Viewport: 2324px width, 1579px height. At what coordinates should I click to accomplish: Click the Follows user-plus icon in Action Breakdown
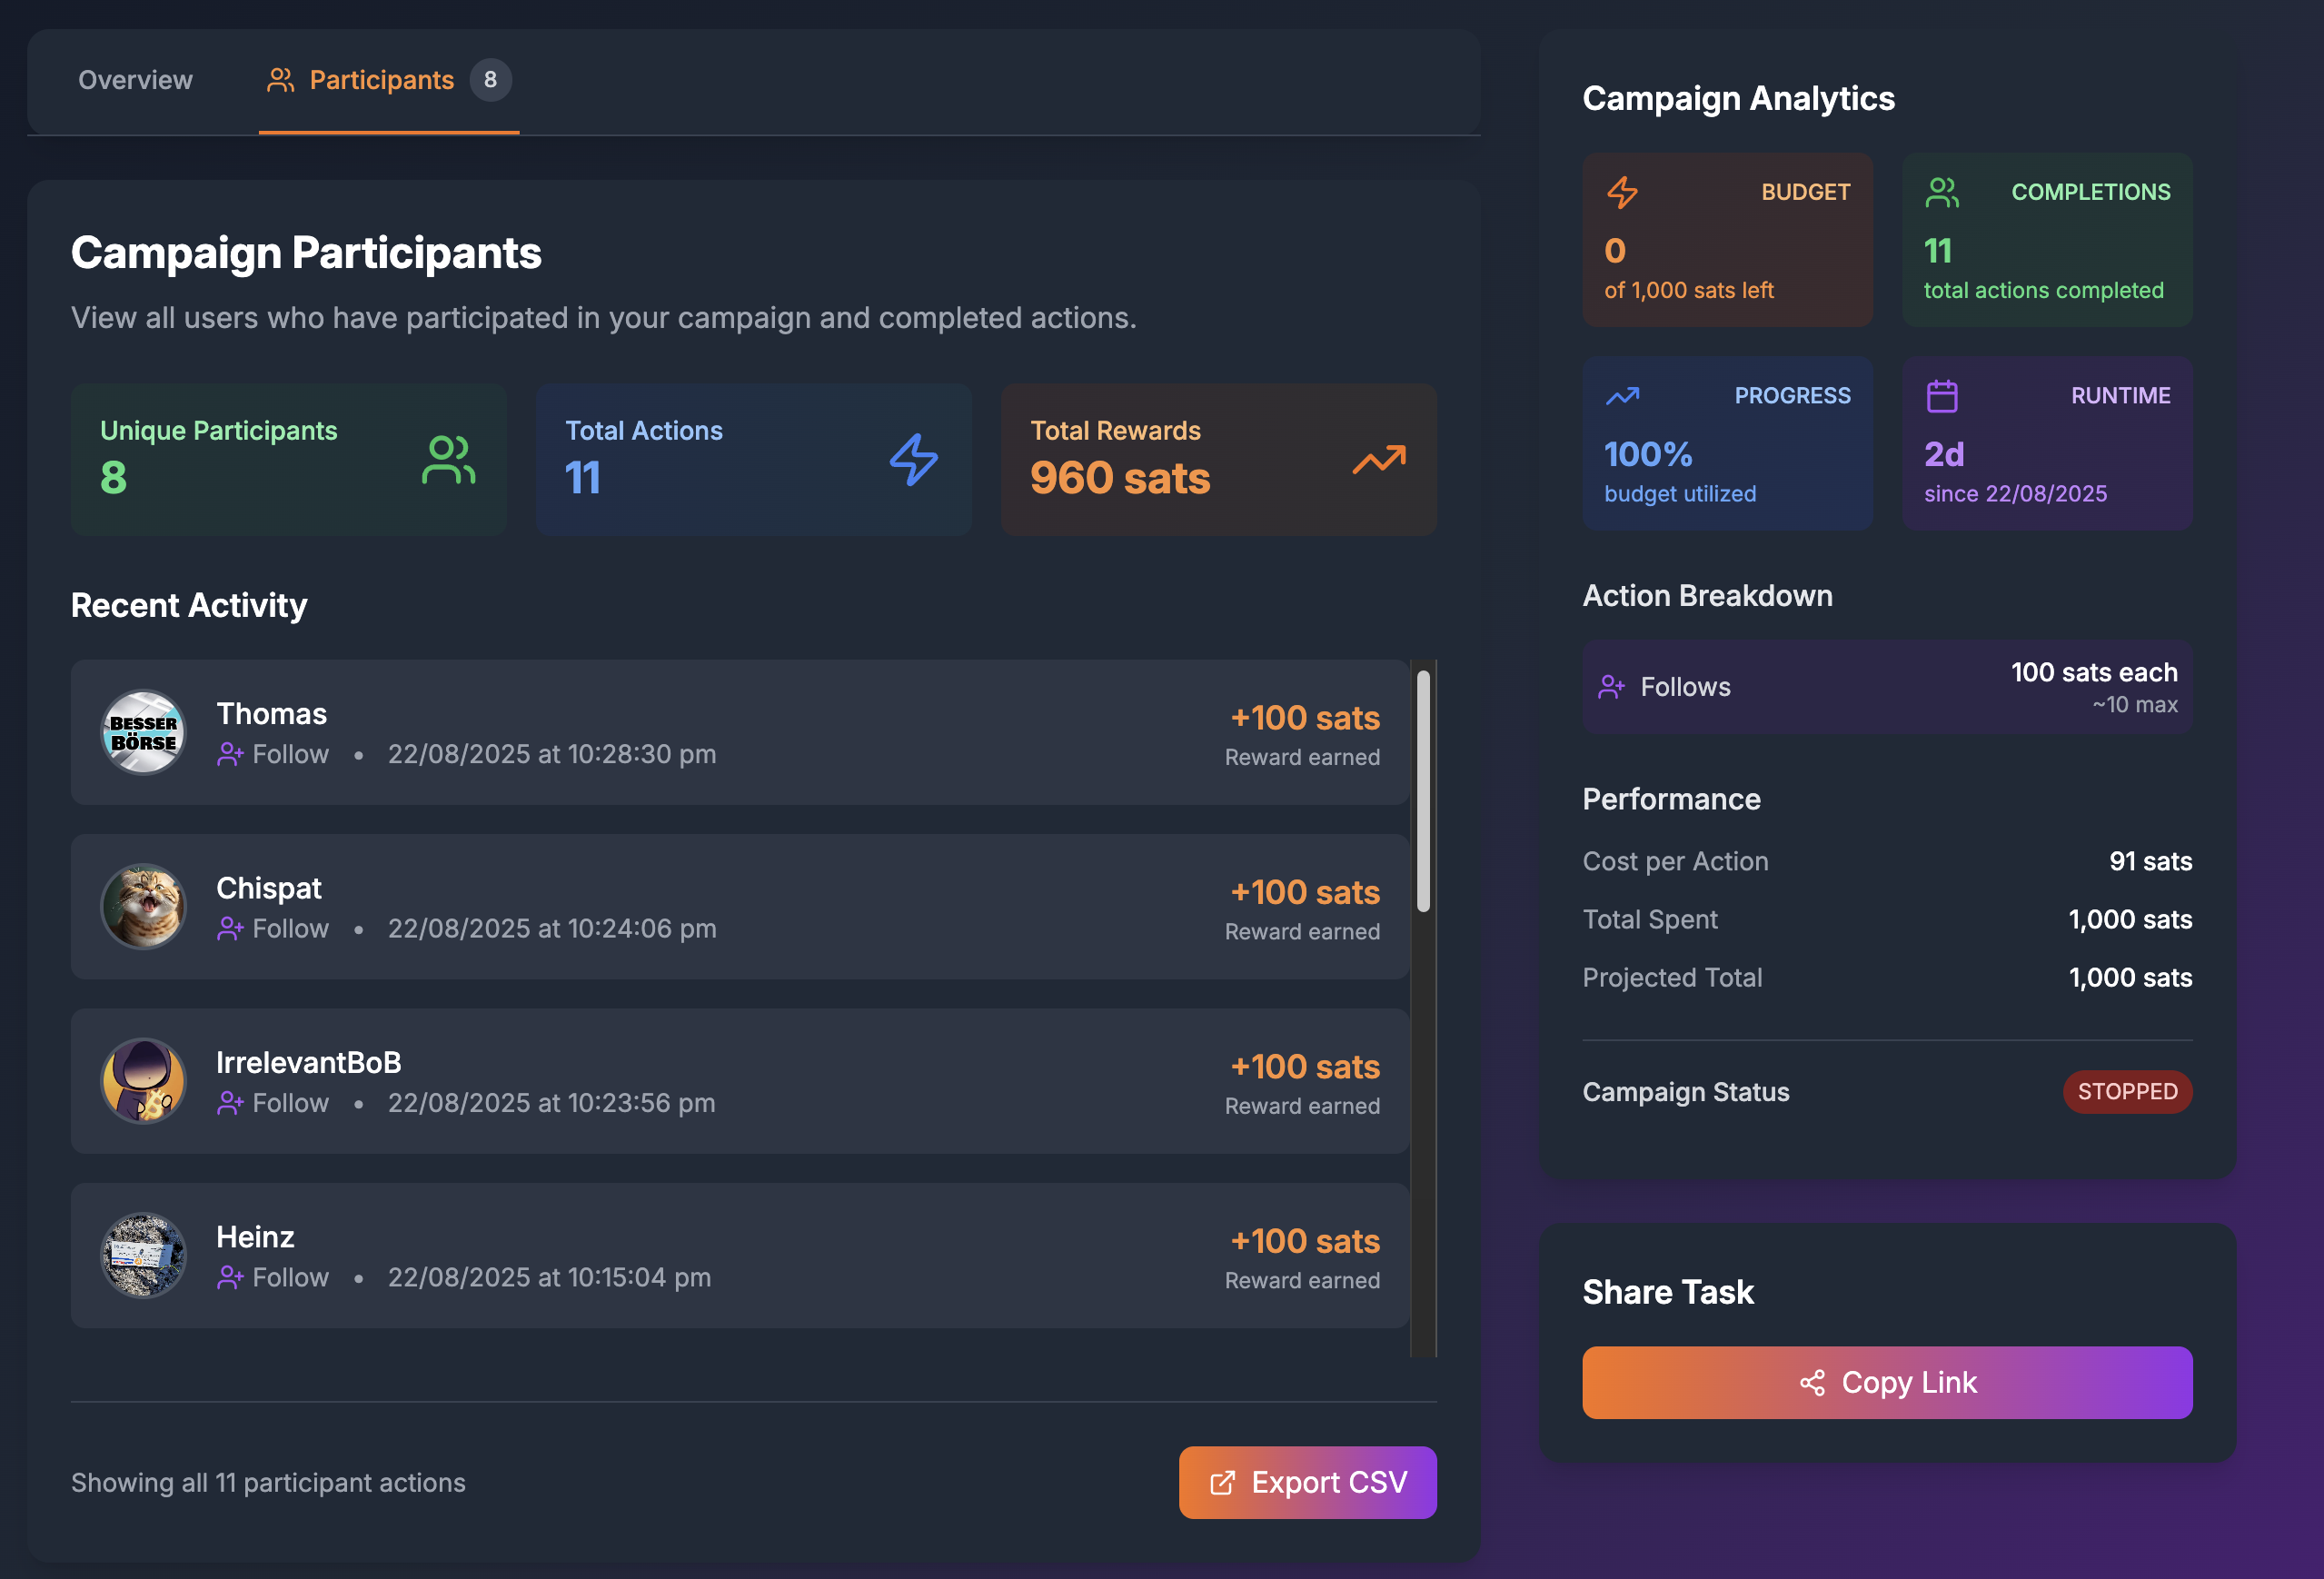[x=1611, y=687]
